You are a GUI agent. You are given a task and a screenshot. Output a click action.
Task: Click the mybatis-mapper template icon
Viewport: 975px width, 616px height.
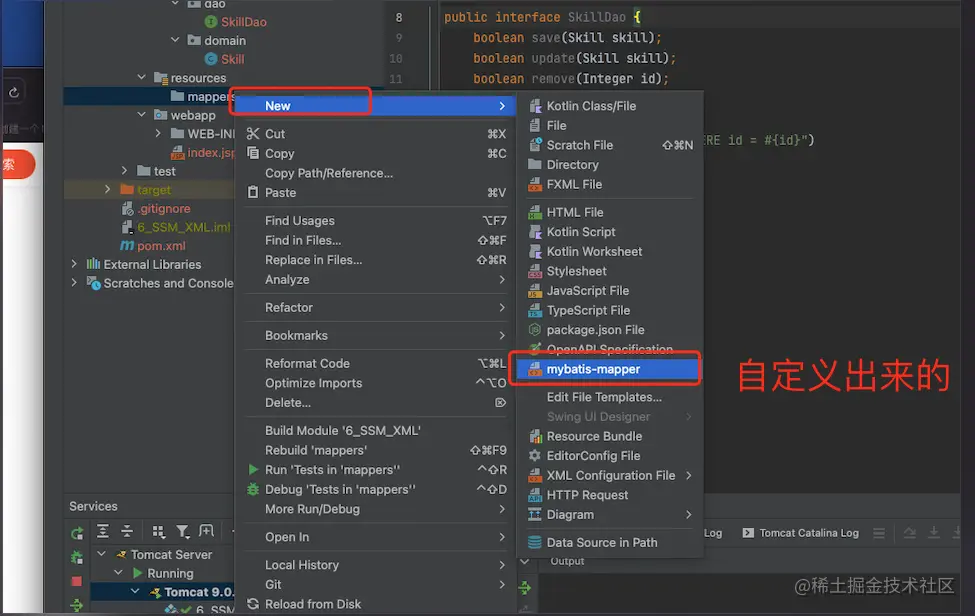[535, 369]
